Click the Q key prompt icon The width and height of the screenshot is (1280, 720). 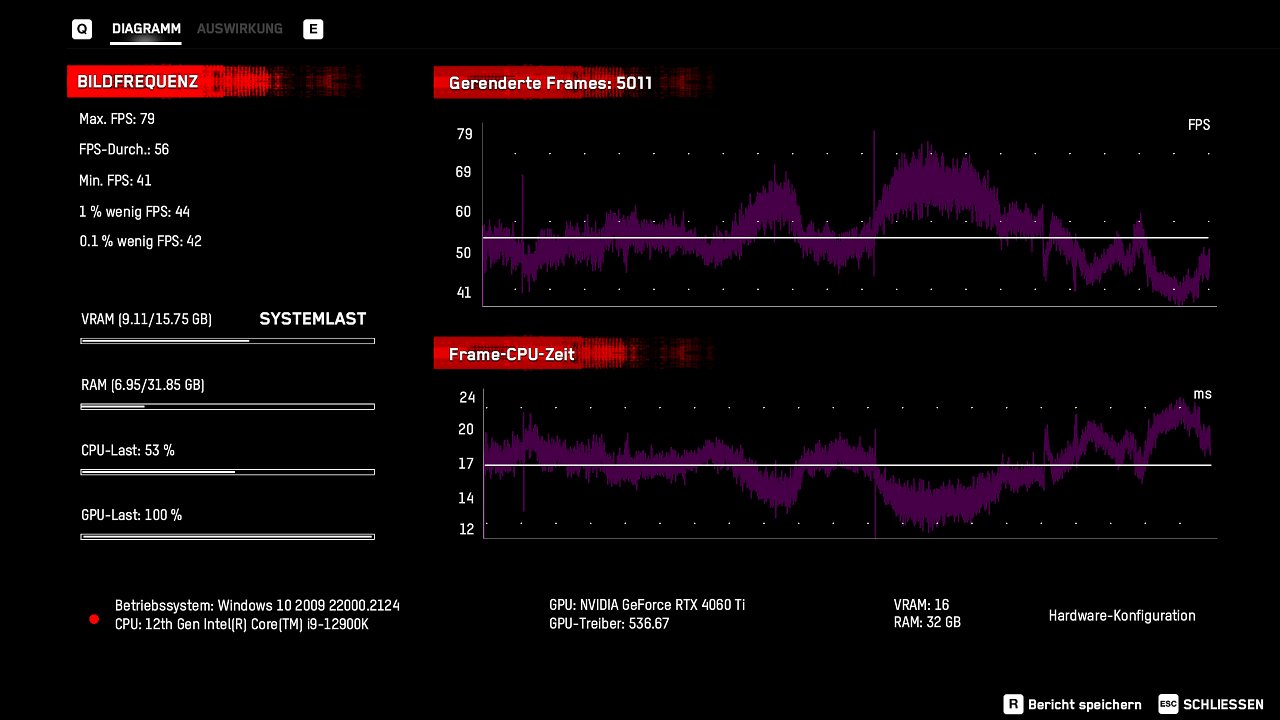click(82, 29)
